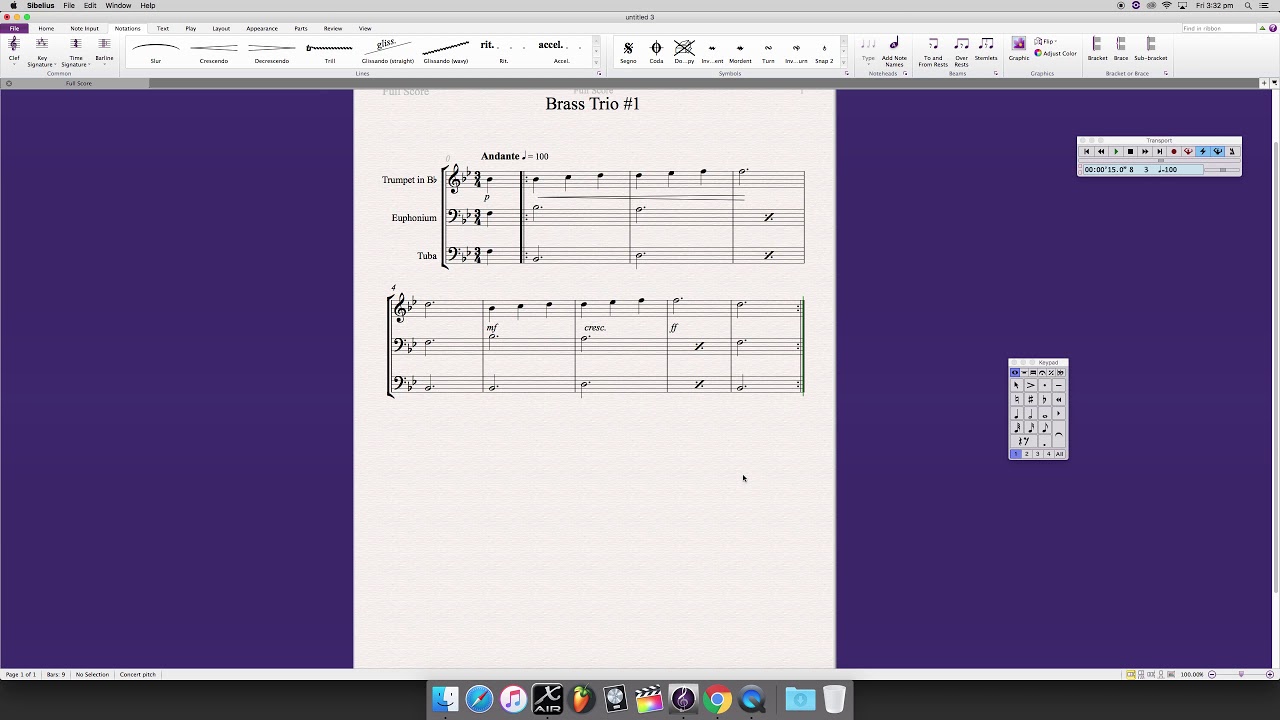Add a Bracket to the staves
Viewport: 1280px width, 720px height.
coord(1097,48)
